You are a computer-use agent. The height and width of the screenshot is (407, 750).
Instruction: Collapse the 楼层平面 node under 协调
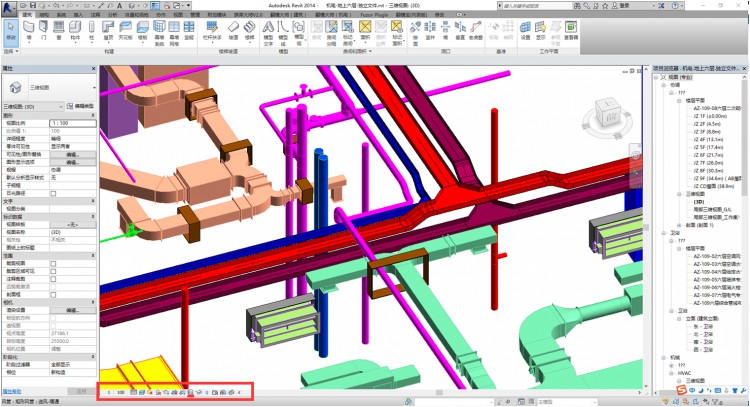[679, 101]
